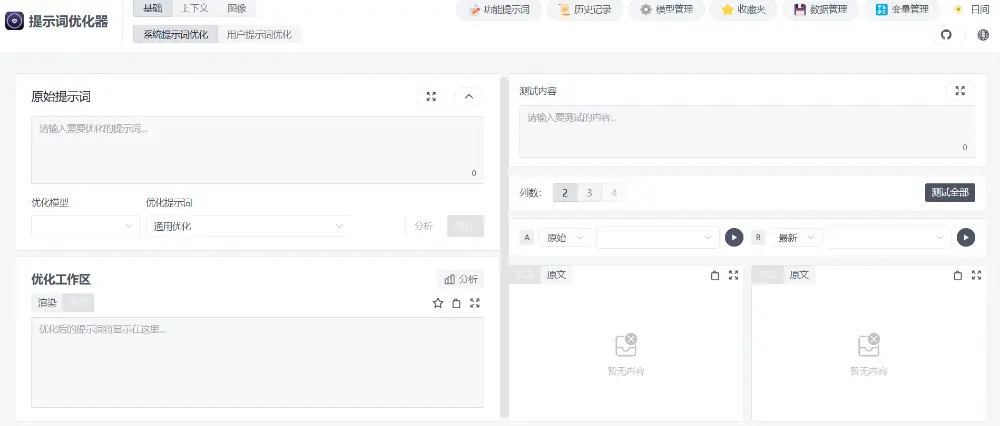Open 模型管理 model manager
1000x426 pixels.
point(666,10)
